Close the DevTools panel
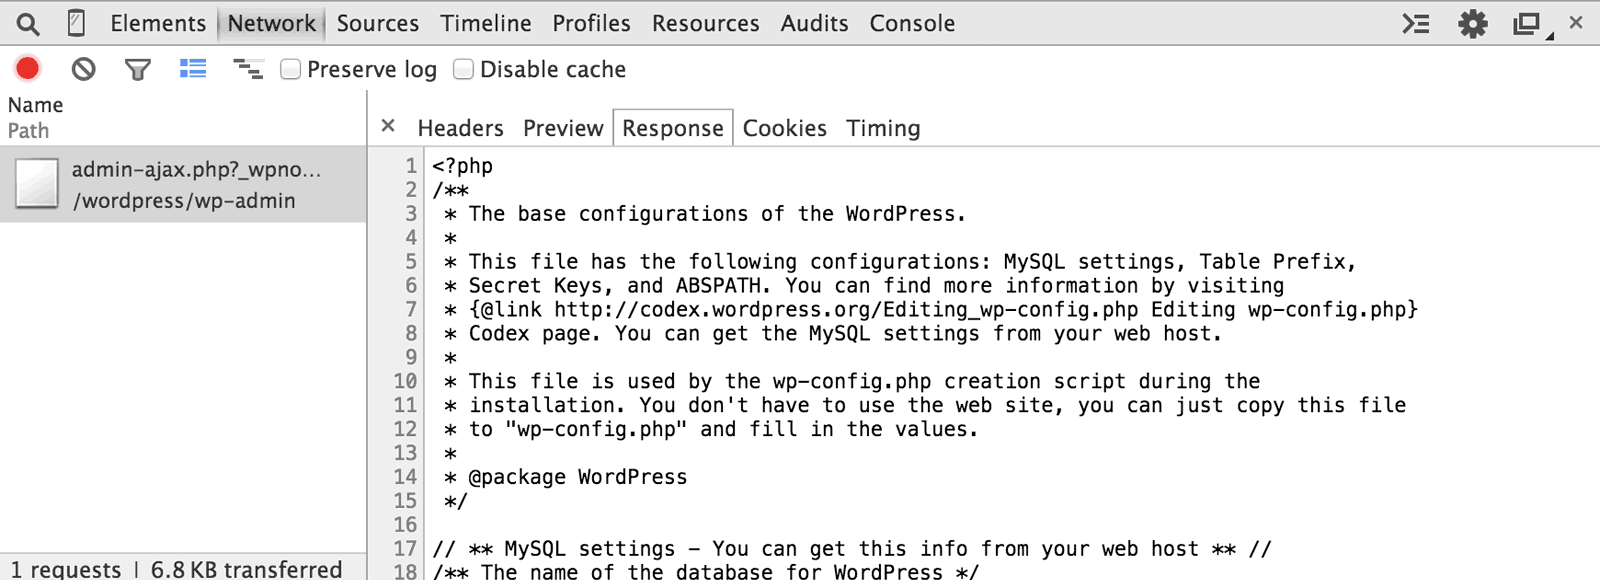Screen dimensions: 1600x580 1576,22
